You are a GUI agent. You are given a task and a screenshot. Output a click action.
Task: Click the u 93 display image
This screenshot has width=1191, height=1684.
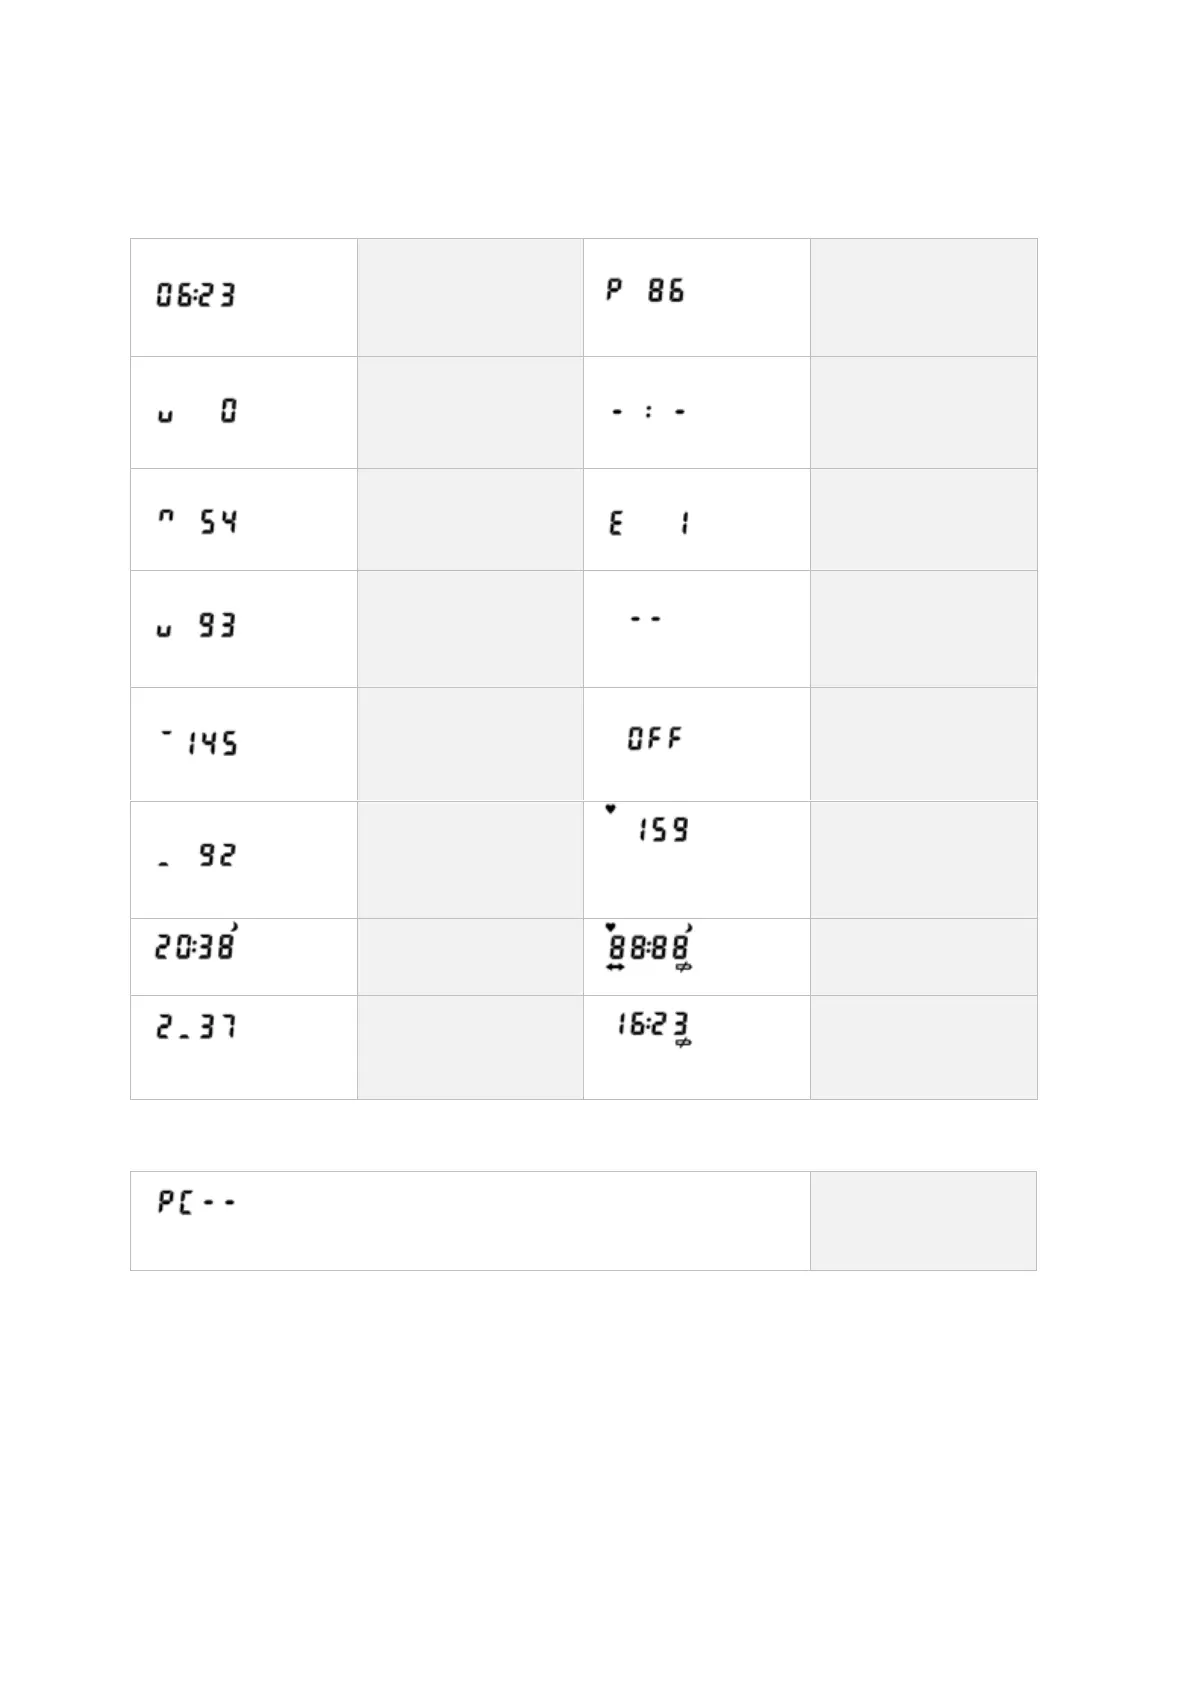pos(196,626)
